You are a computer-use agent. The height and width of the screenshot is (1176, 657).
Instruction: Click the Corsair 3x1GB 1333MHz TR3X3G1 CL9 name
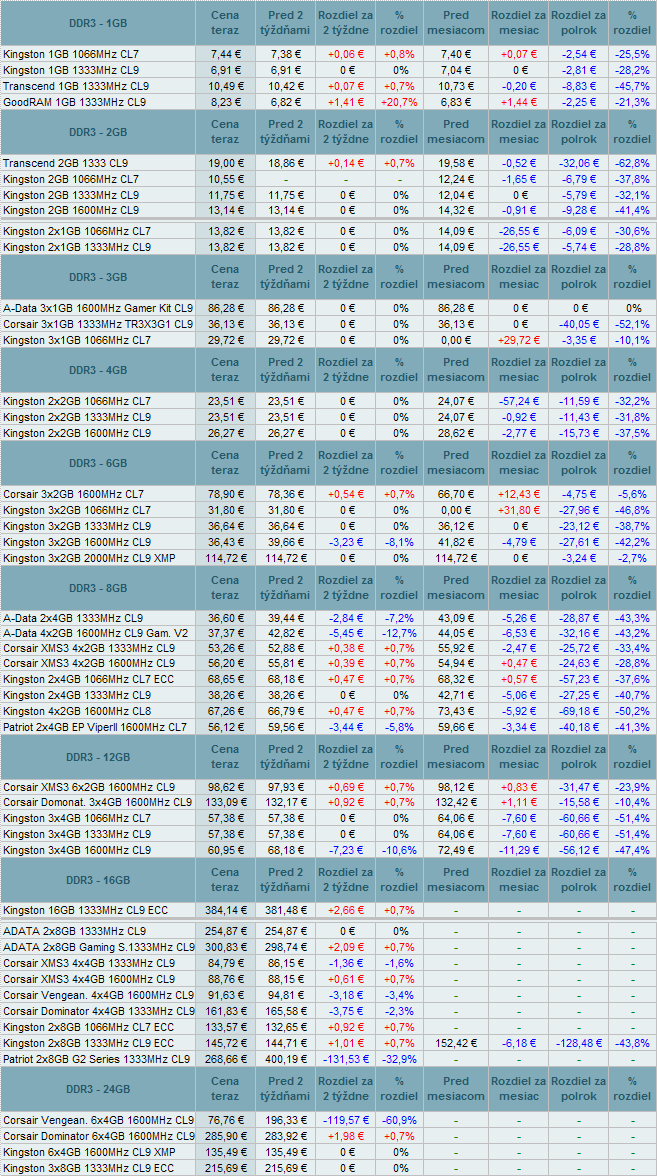click(x=98, y=324)
